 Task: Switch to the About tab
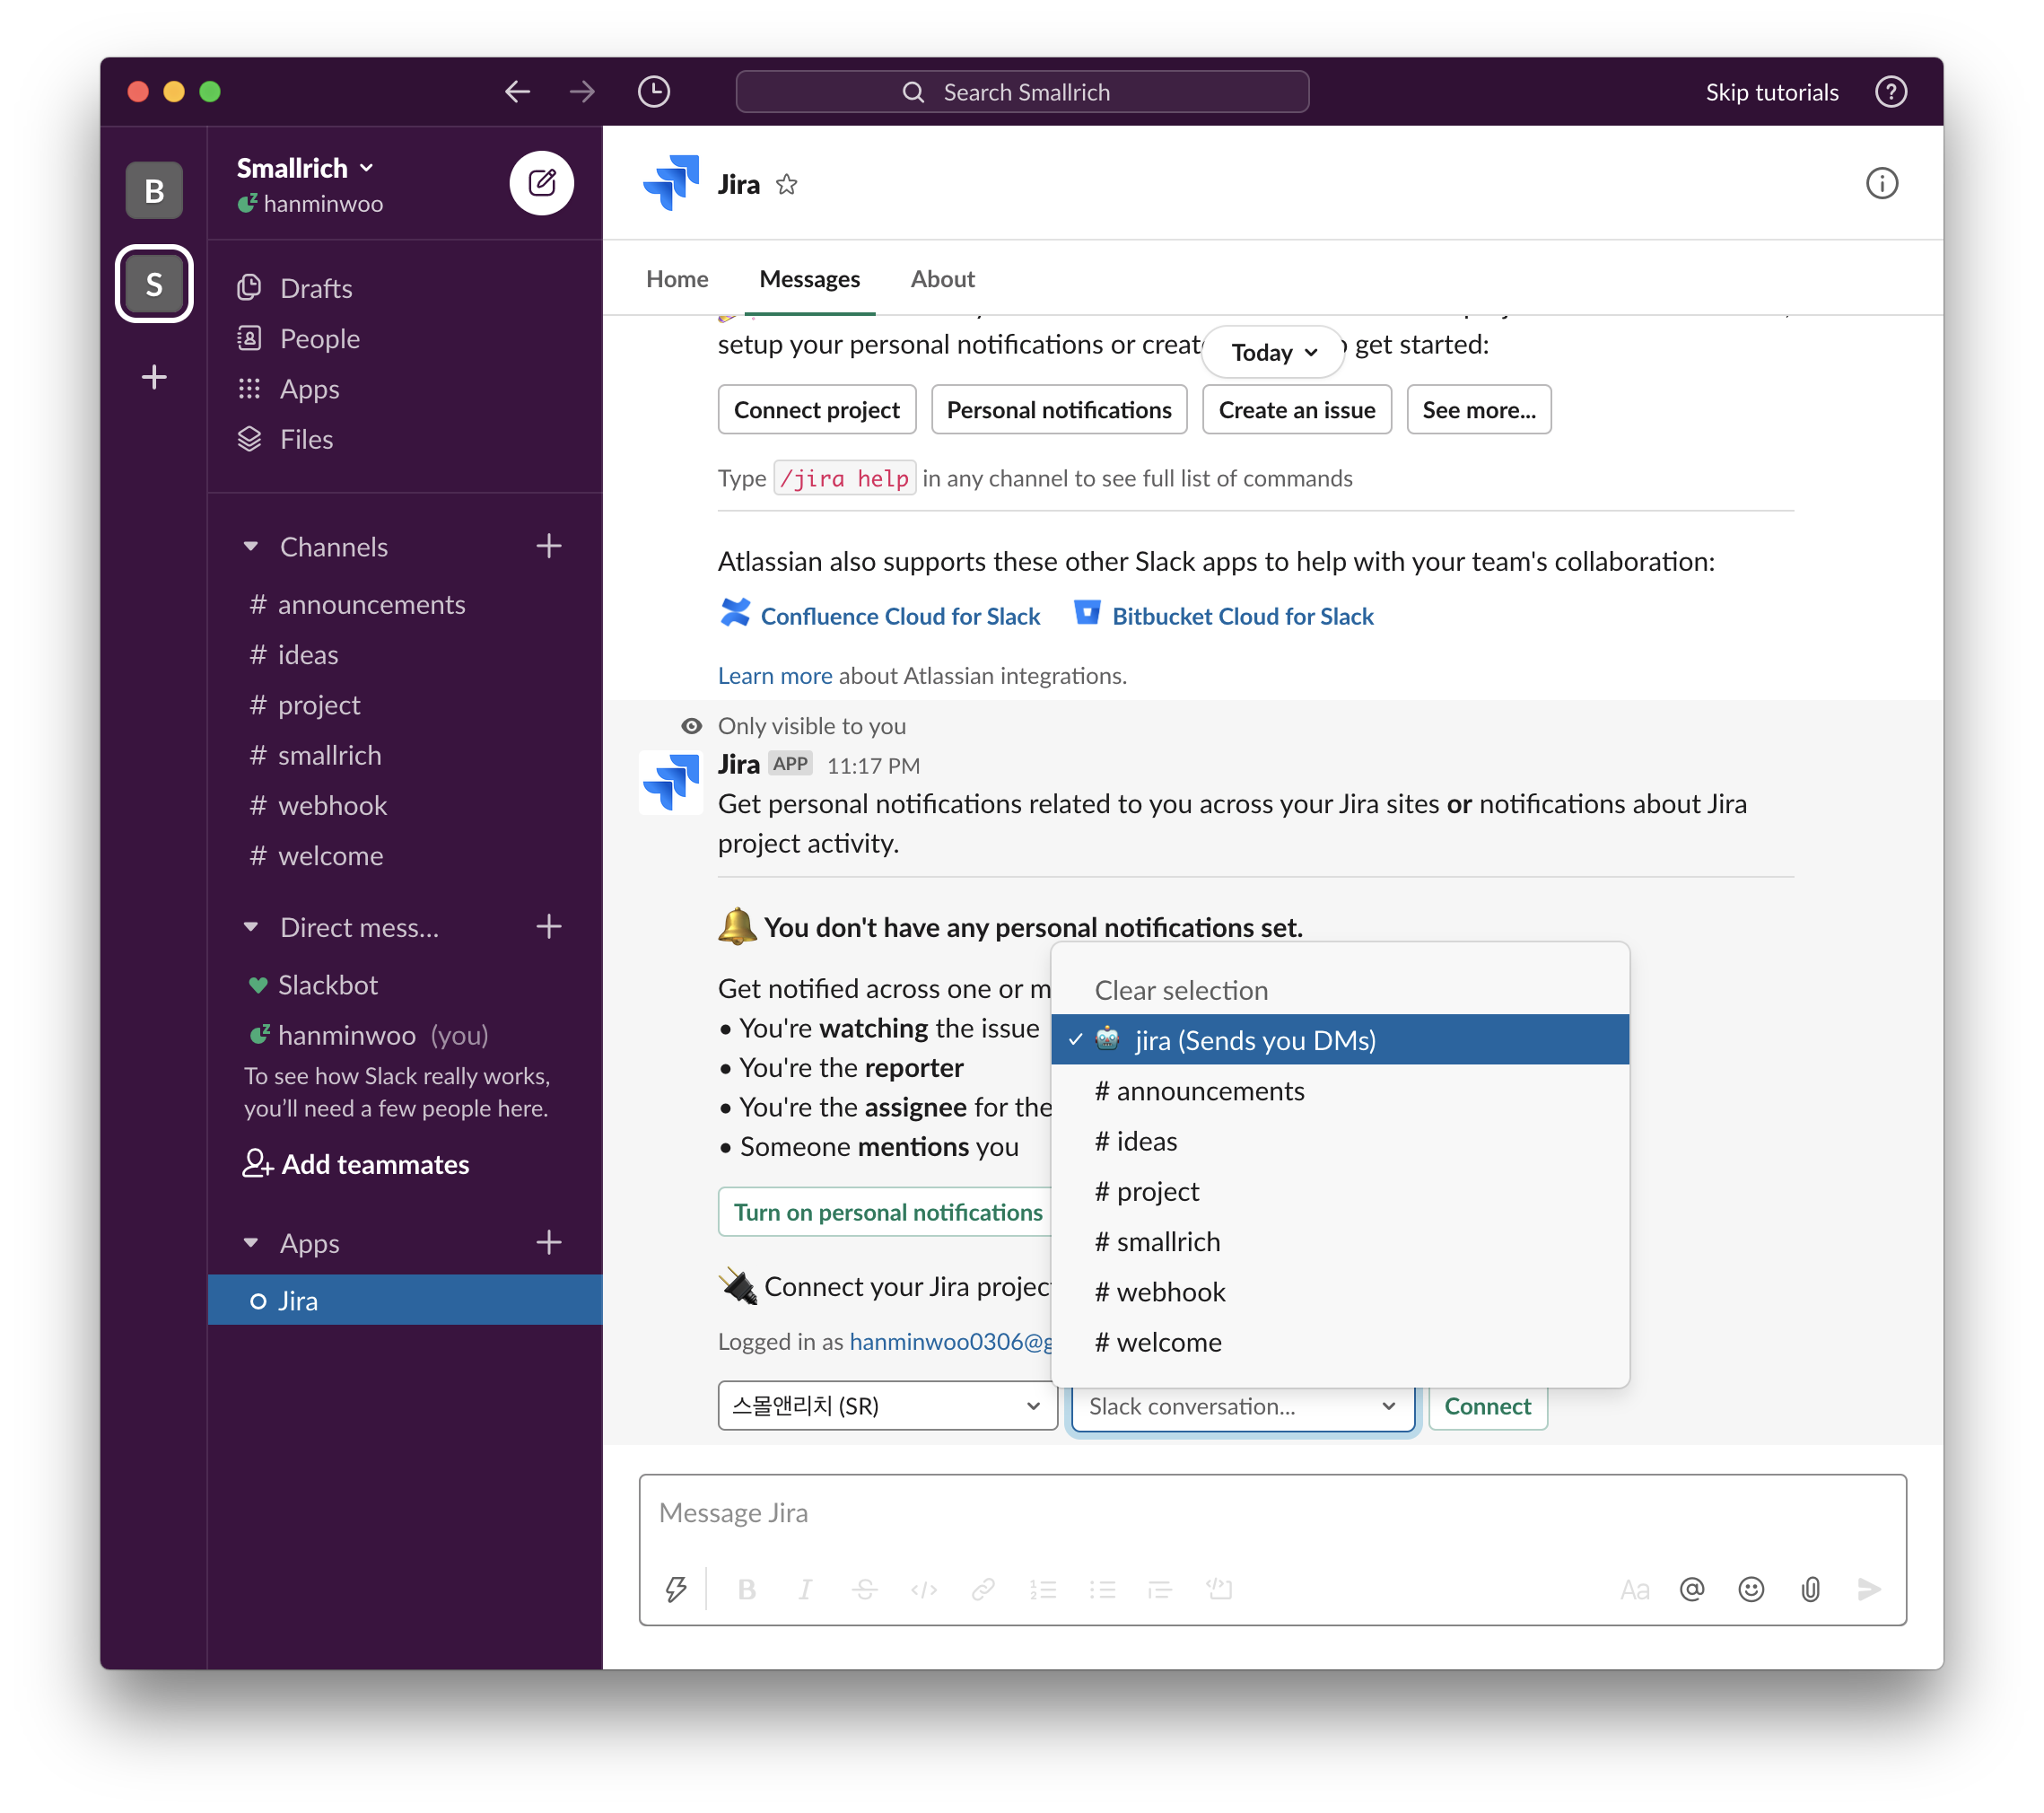click(942, 279)
